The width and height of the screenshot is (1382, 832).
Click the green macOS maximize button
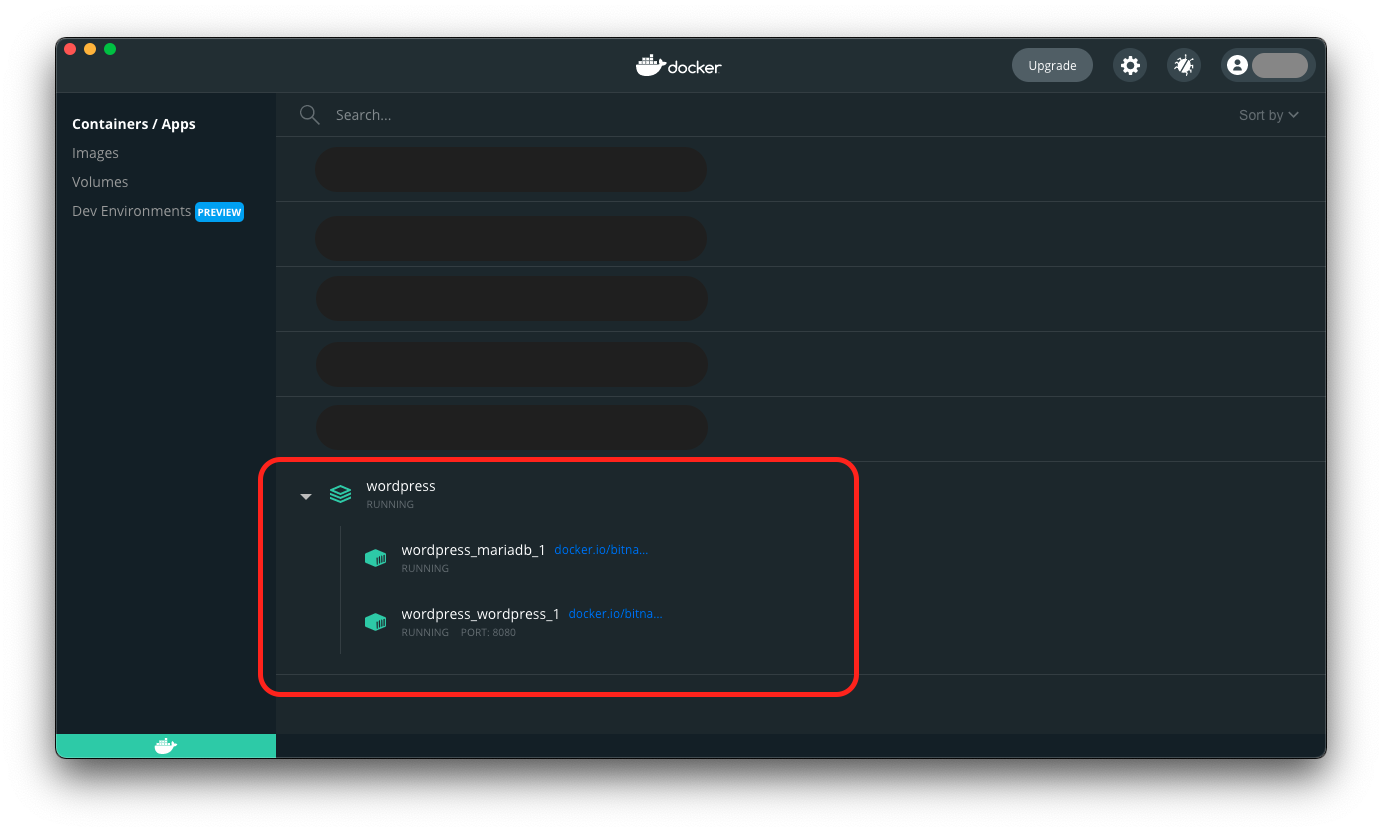point(110,49)
